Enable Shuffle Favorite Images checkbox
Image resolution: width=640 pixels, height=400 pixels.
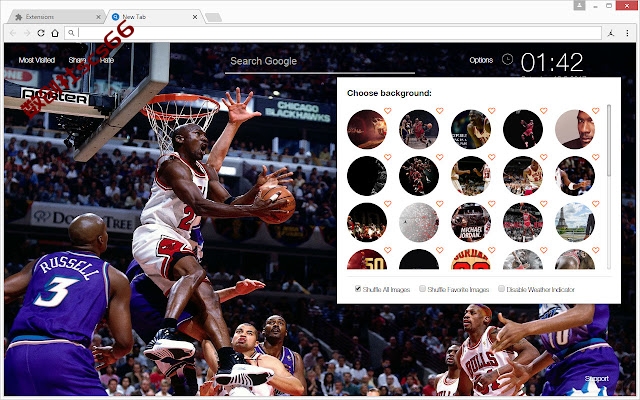(422, 289)
